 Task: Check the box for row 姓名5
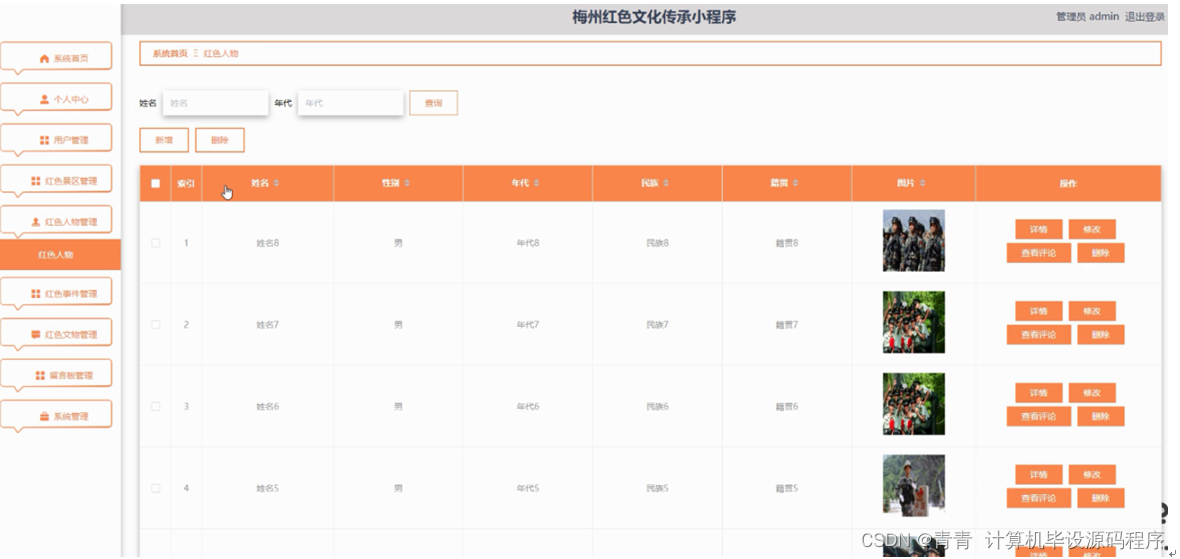[156, 488]
